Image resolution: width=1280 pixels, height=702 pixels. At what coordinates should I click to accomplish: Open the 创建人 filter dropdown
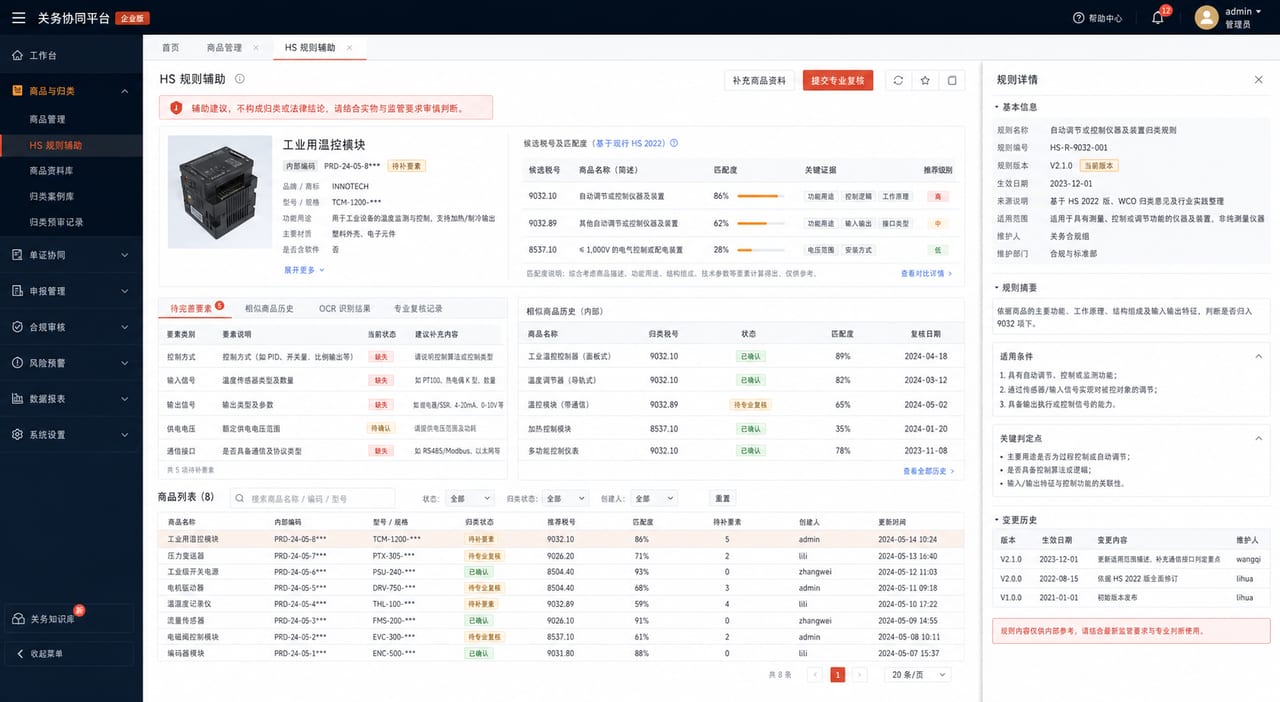(654, 498)
